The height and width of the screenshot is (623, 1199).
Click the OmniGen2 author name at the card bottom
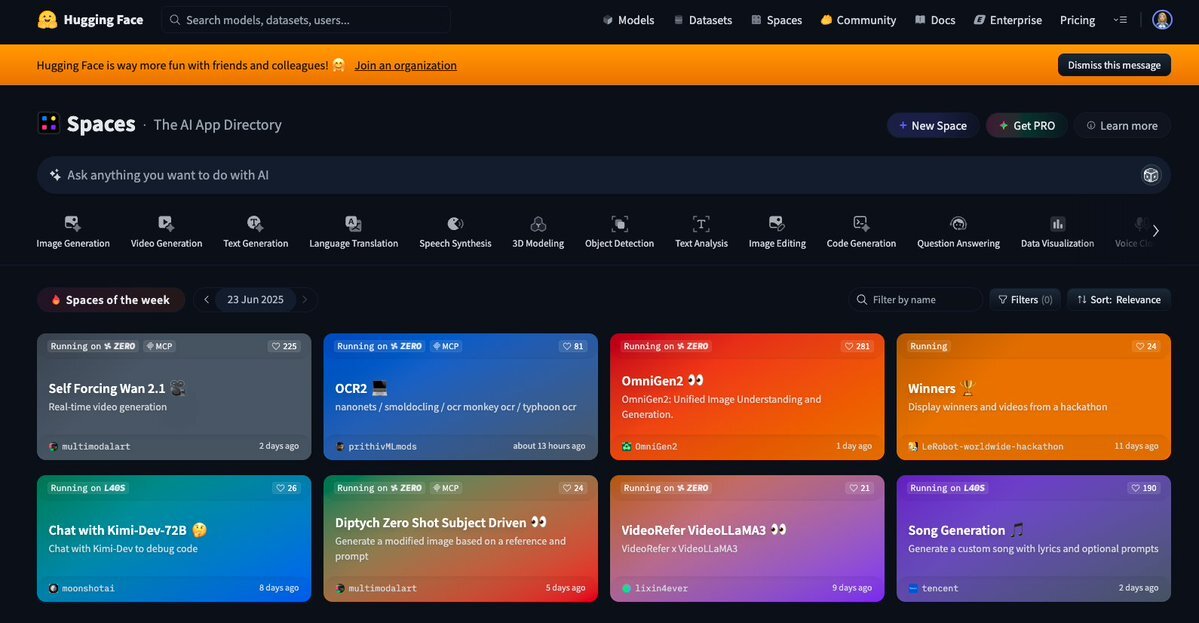(656, 446)
